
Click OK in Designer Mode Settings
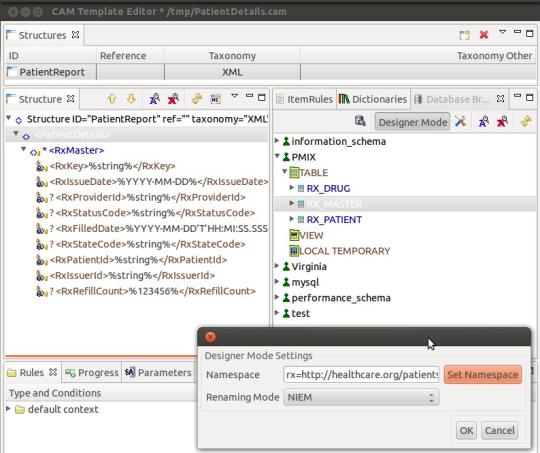click(466, 430)
